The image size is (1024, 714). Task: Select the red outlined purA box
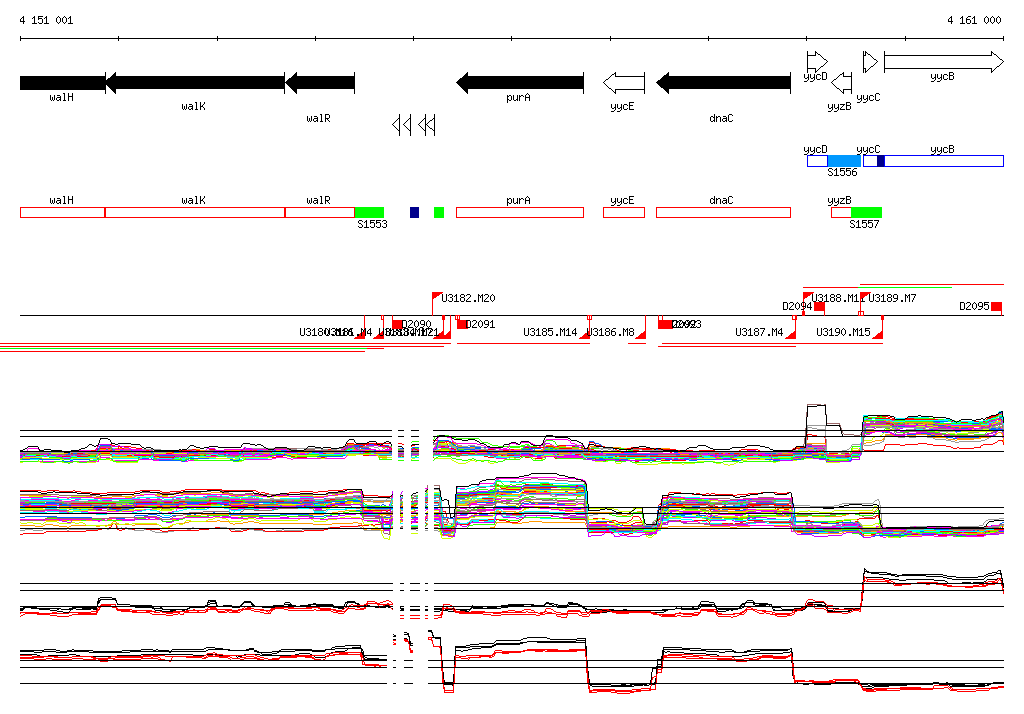[520, 212]
